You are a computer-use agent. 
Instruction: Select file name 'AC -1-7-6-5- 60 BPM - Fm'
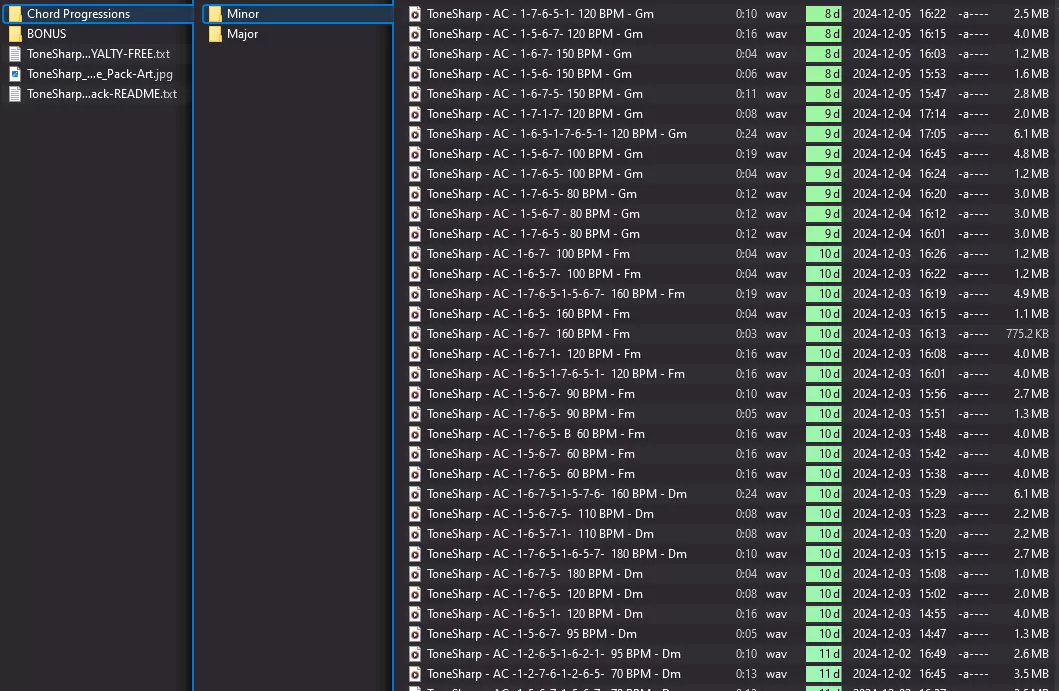531,474
